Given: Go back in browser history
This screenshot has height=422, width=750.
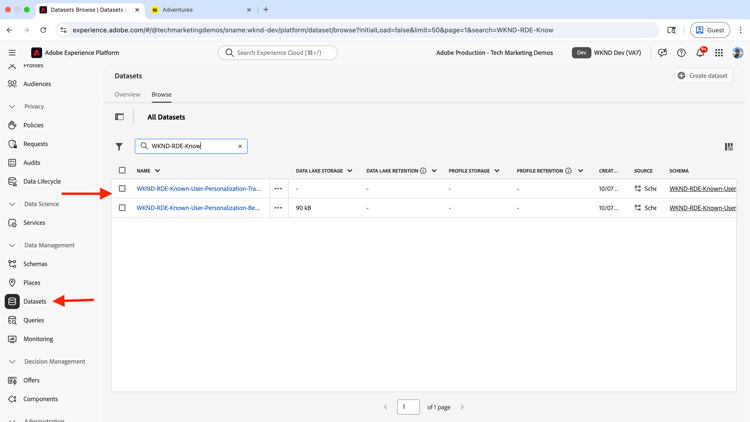Looking at the screenshot, I should tap(10, 30).
